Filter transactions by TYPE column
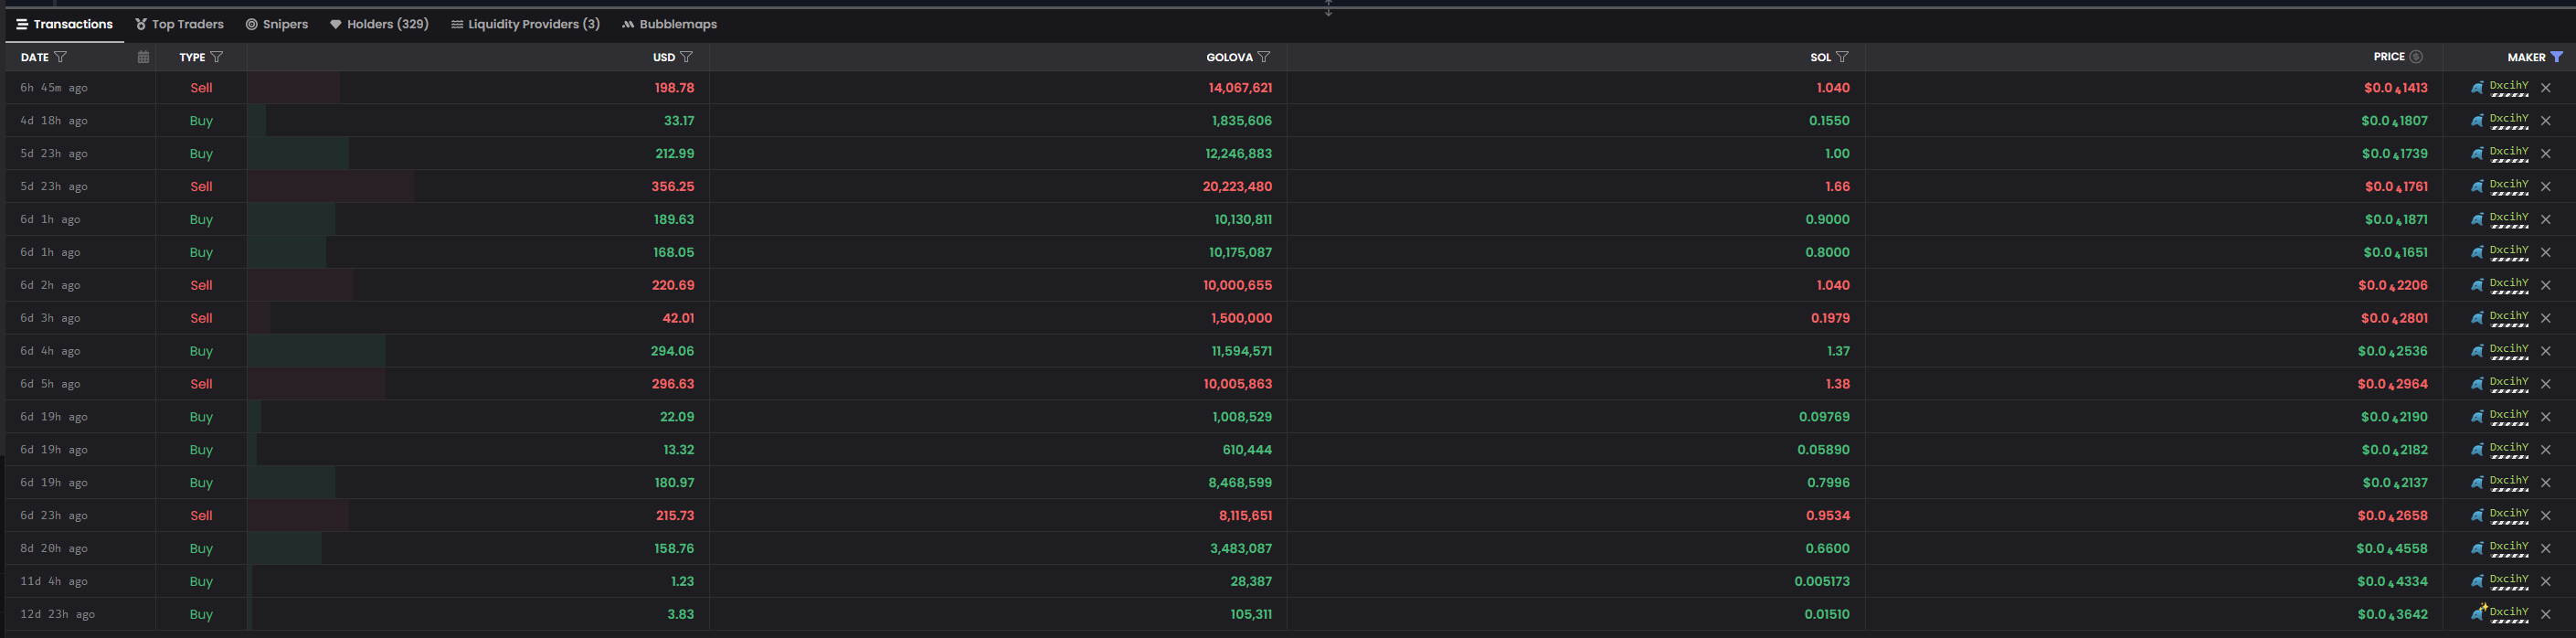This screenshot has width=2576, height=638. 217,57
